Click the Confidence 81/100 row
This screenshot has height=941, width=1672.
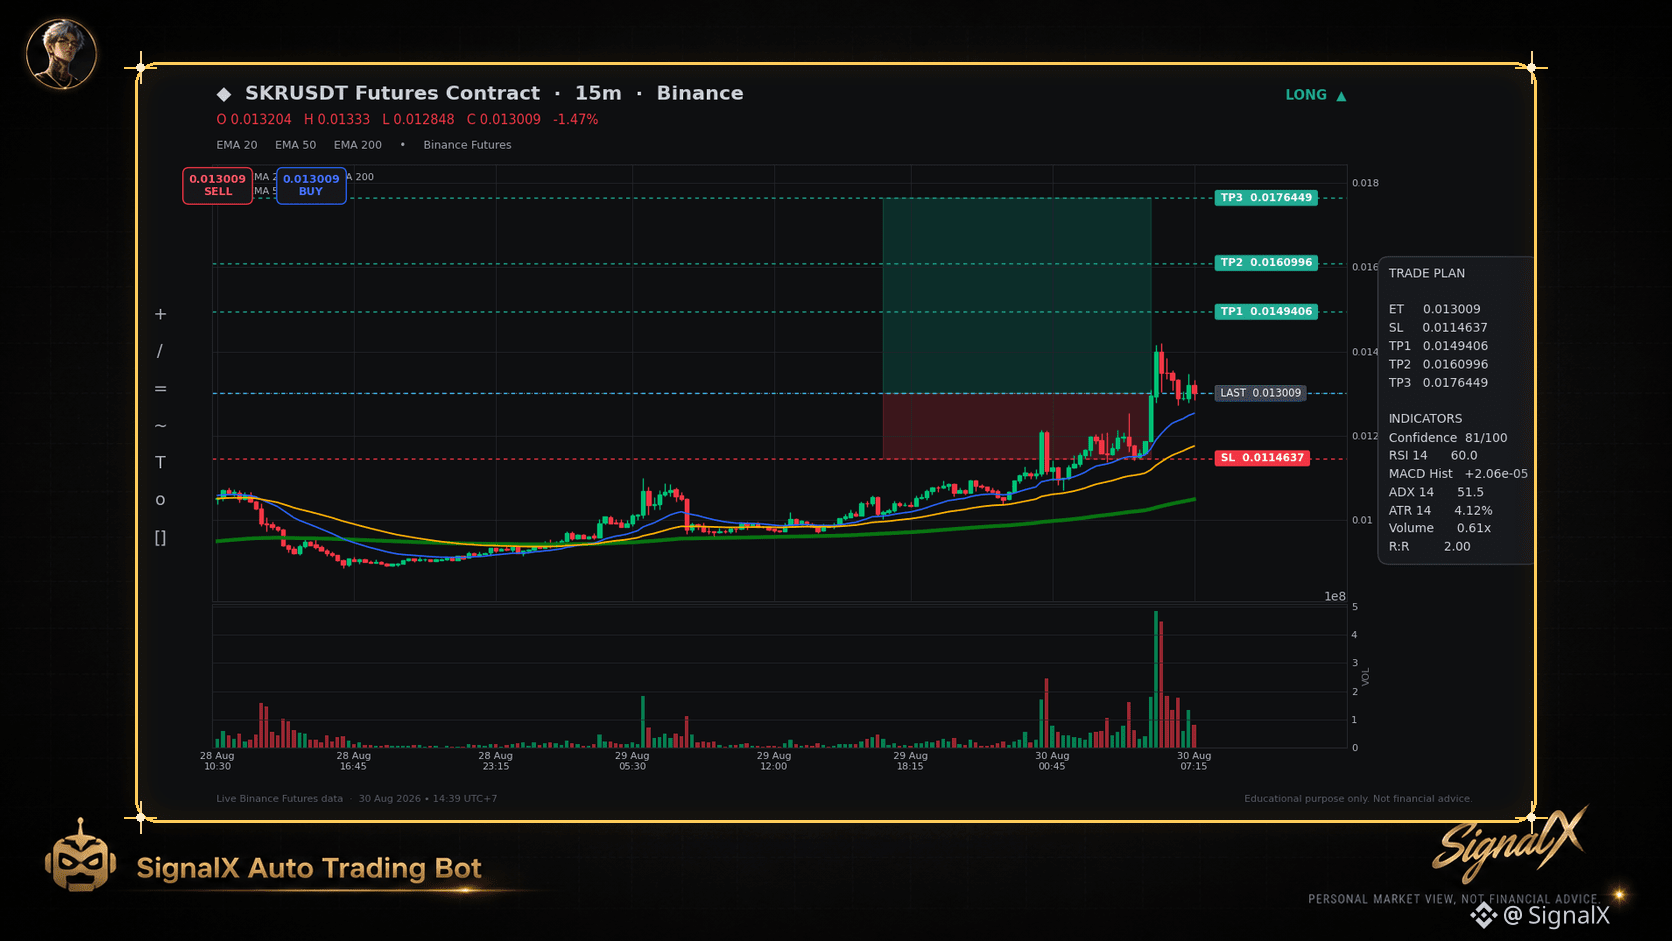click(x=1448, y=438)
